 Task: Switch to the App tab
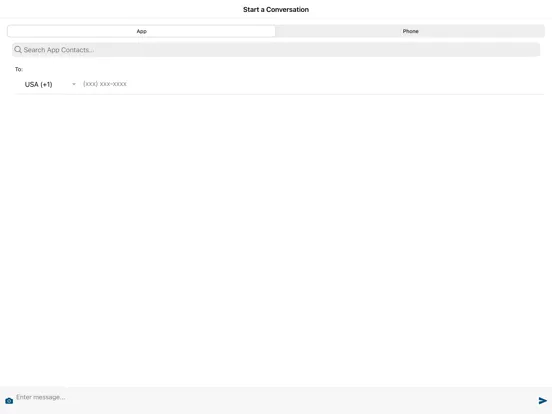pyautogui.click(x=141, y=31)
